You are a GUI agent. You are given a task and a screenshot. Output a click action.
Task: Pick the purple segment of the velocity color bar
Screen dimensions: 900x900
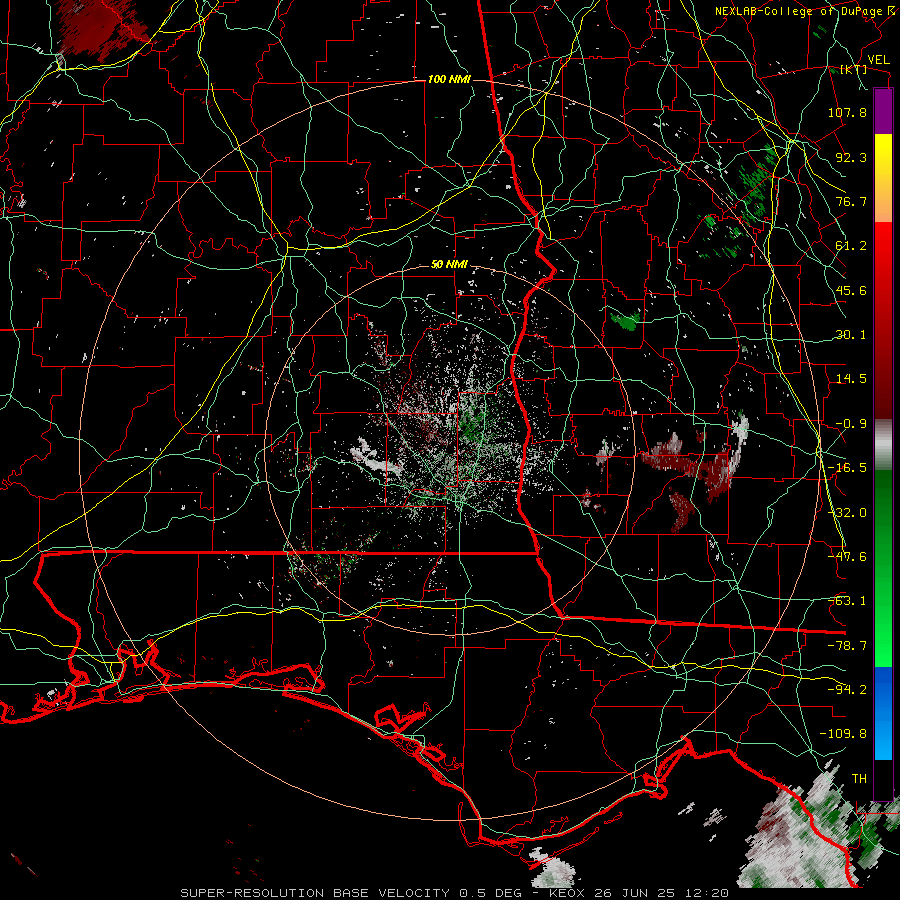(x=883, y=111)
